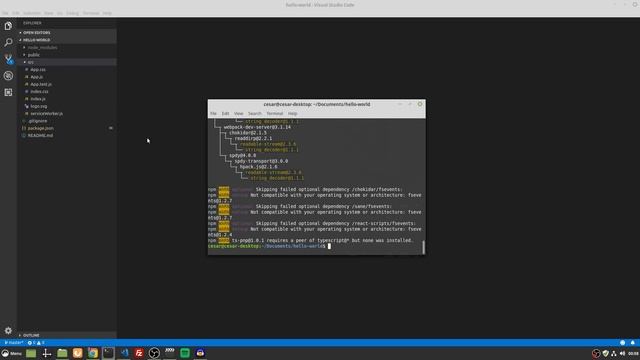Open the system Menu button in taskbar

(x=11, y=353)
